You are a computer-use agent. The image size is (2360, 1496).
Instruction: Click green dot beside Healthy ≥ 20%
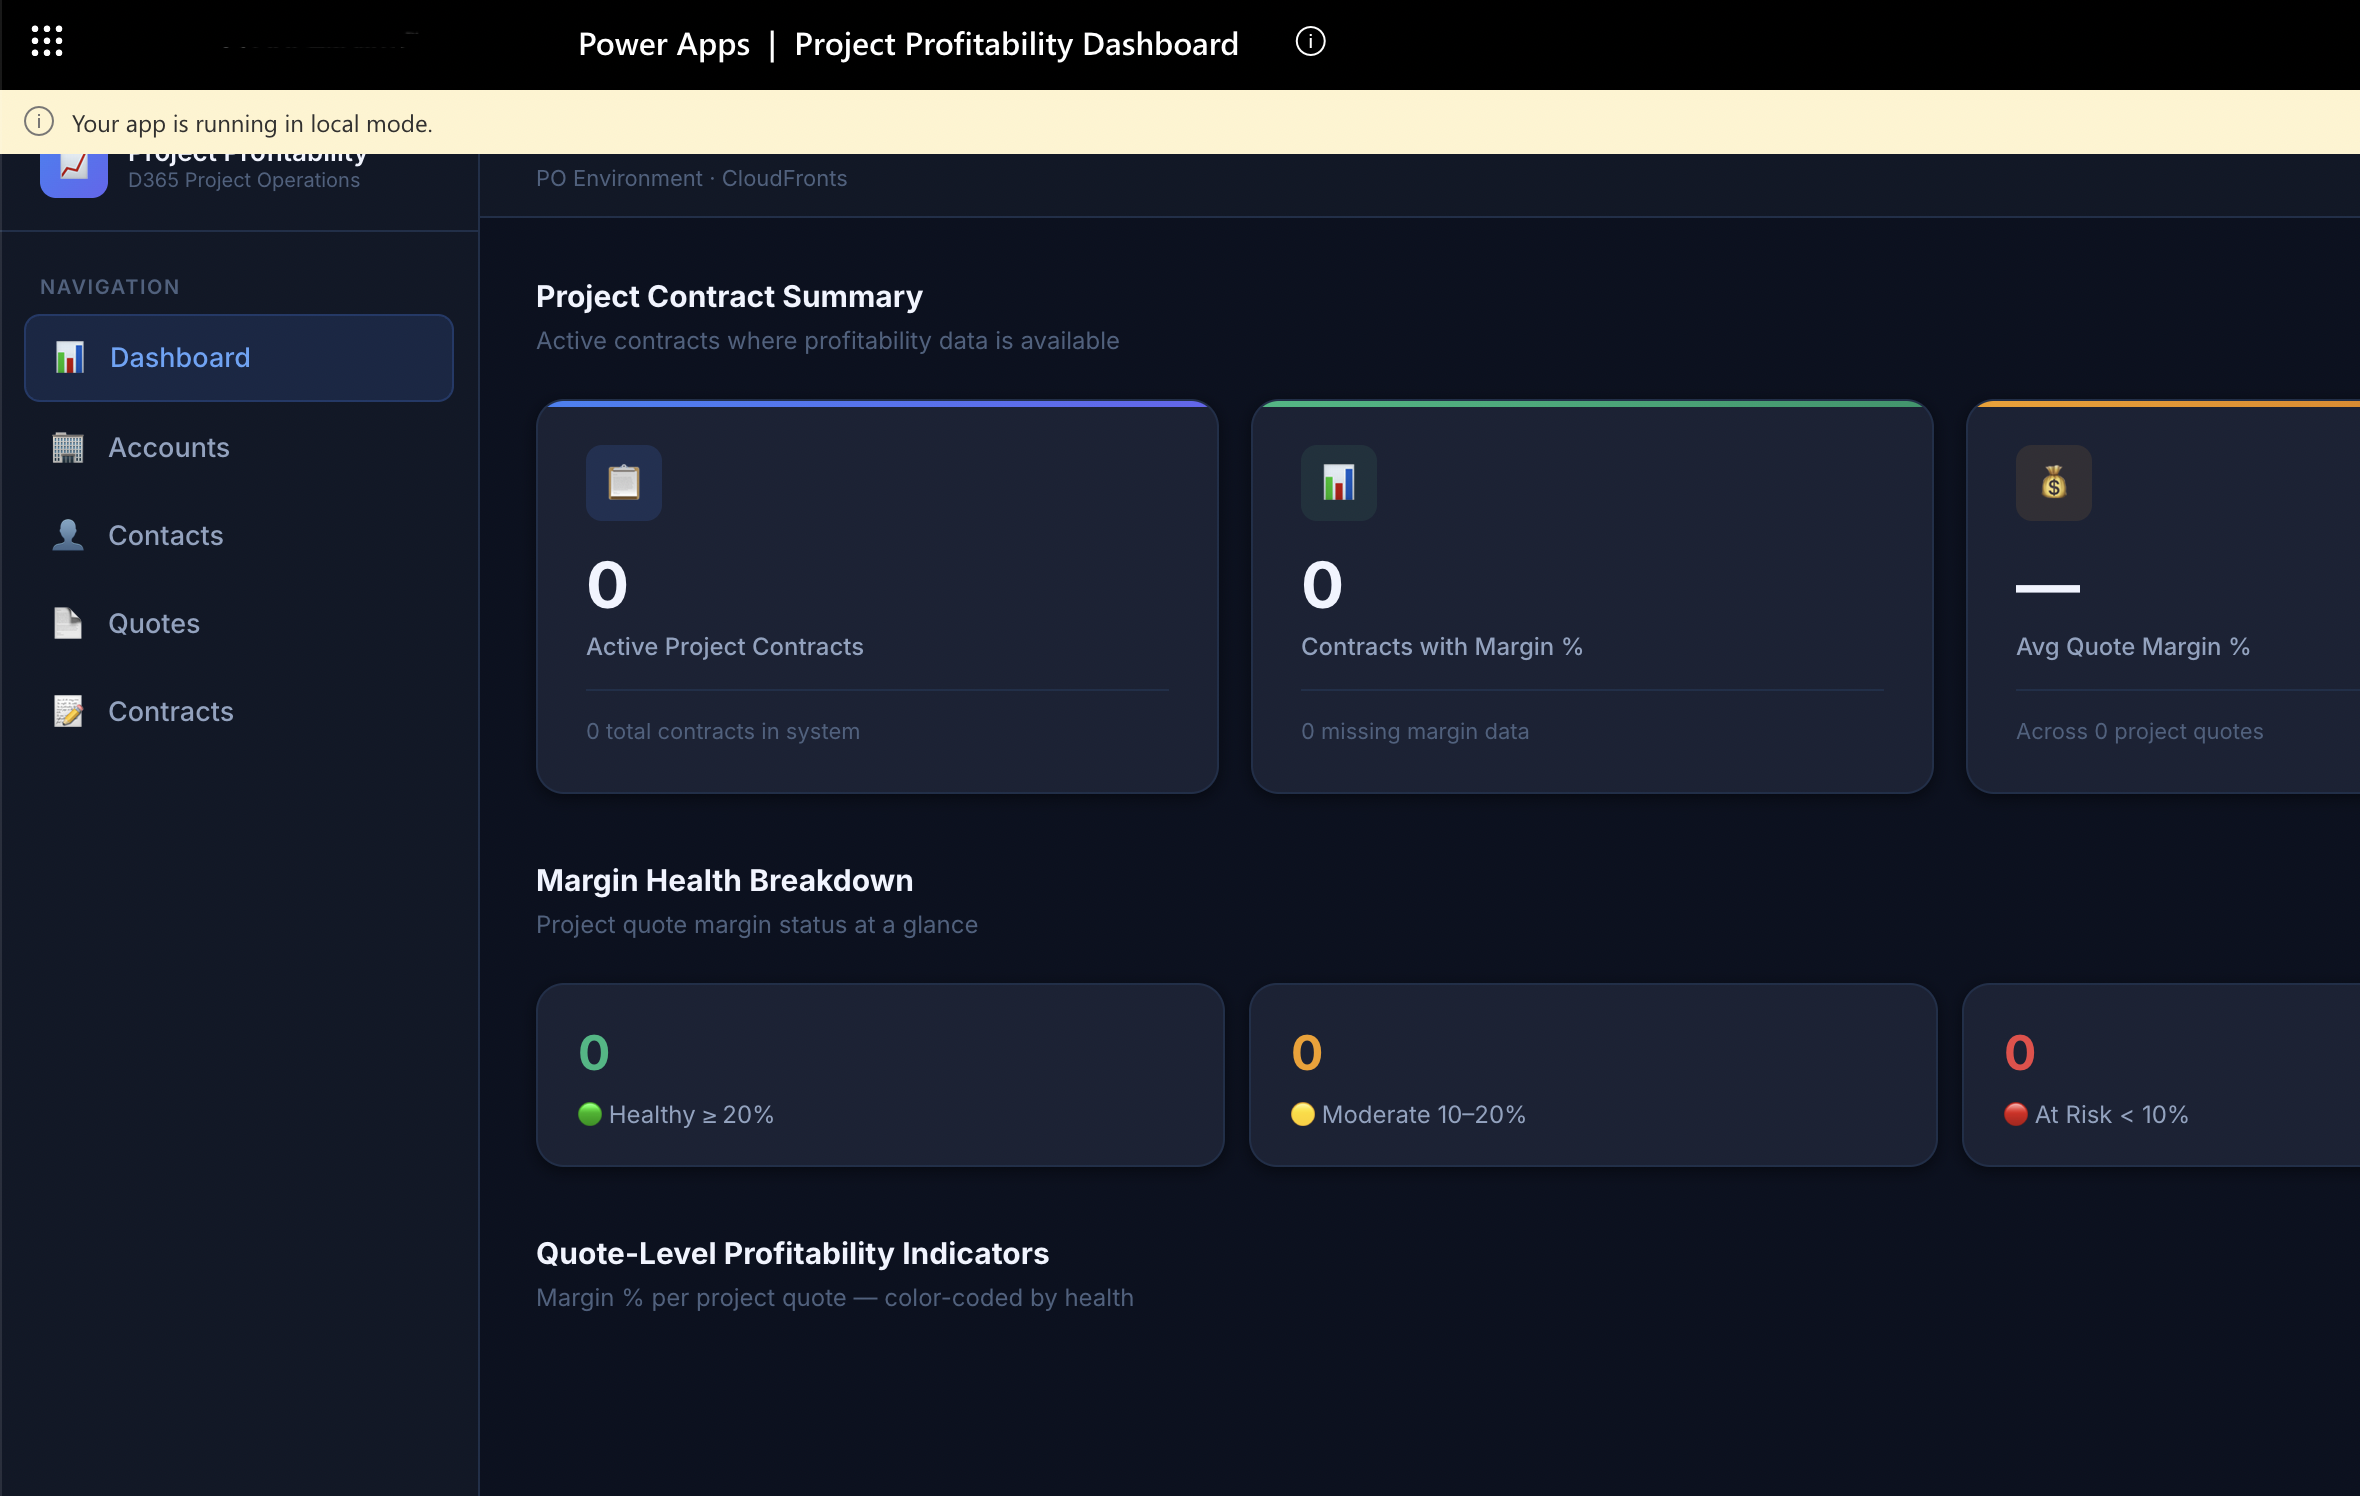pos(590,1114)
